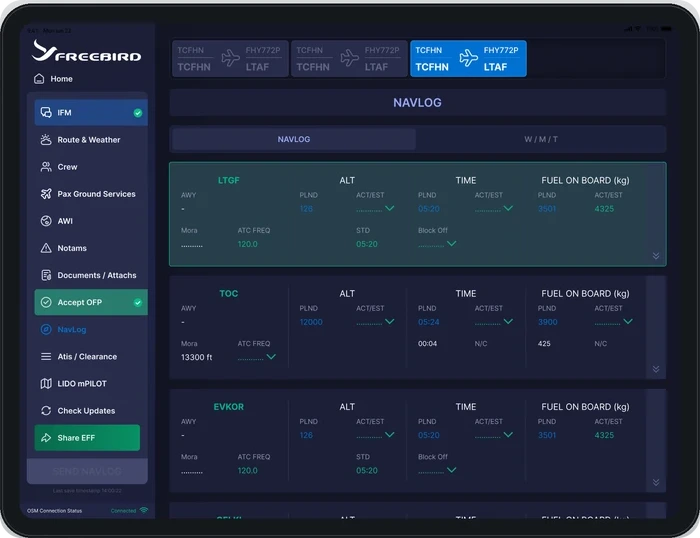The width and height of the screenshot is (700, 538).
Task: Click the Freebird logo
Action: (x=86, y=50)
